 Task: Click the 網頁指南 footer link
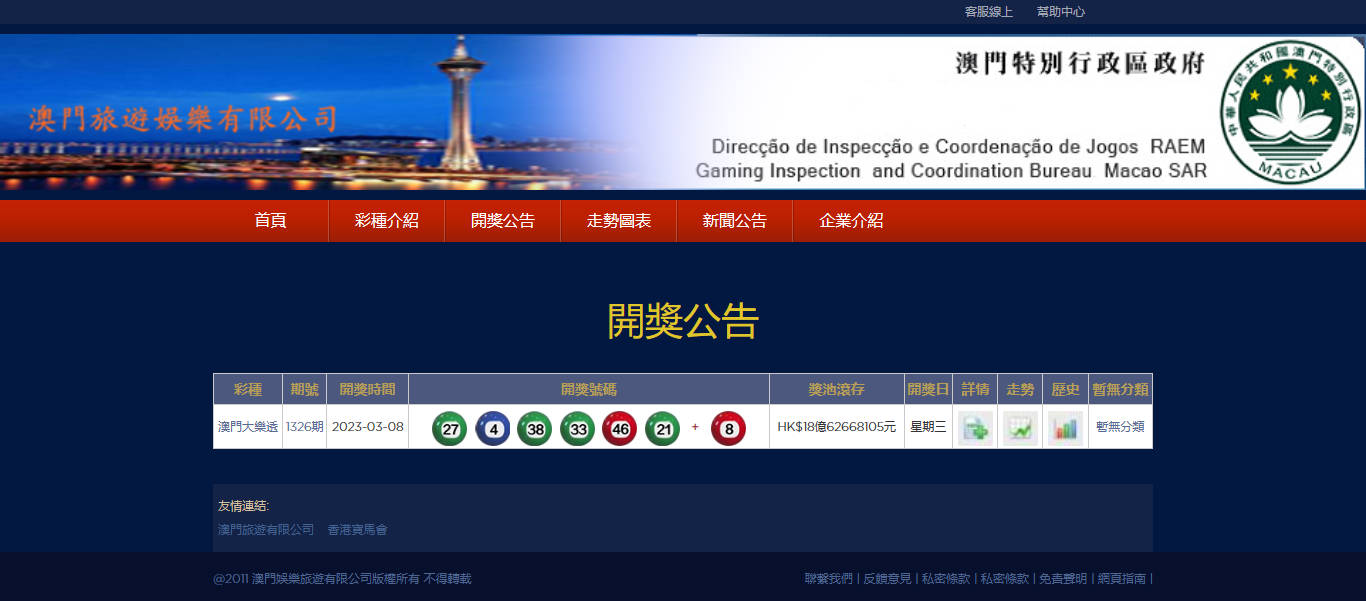pos(1121,579)
